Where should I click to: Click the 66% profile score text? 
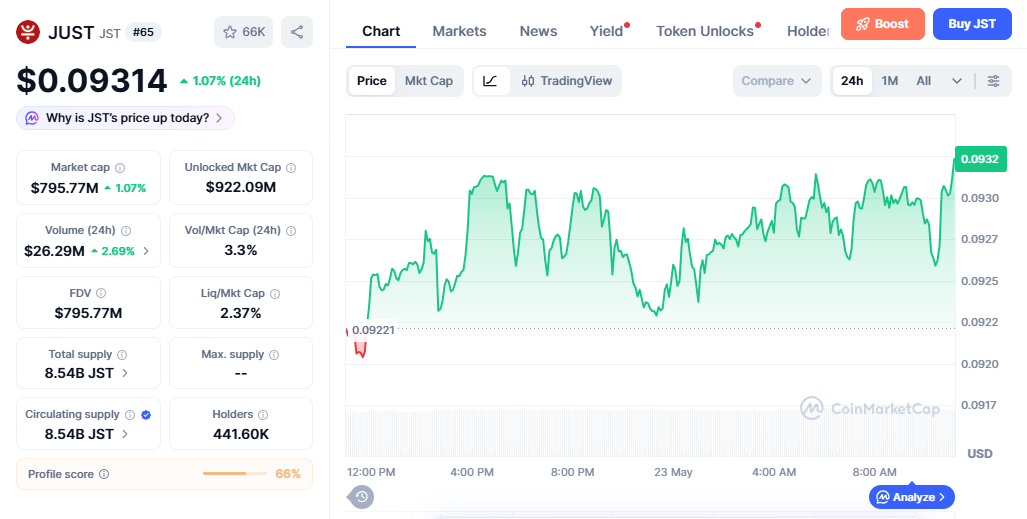[288, 474]
